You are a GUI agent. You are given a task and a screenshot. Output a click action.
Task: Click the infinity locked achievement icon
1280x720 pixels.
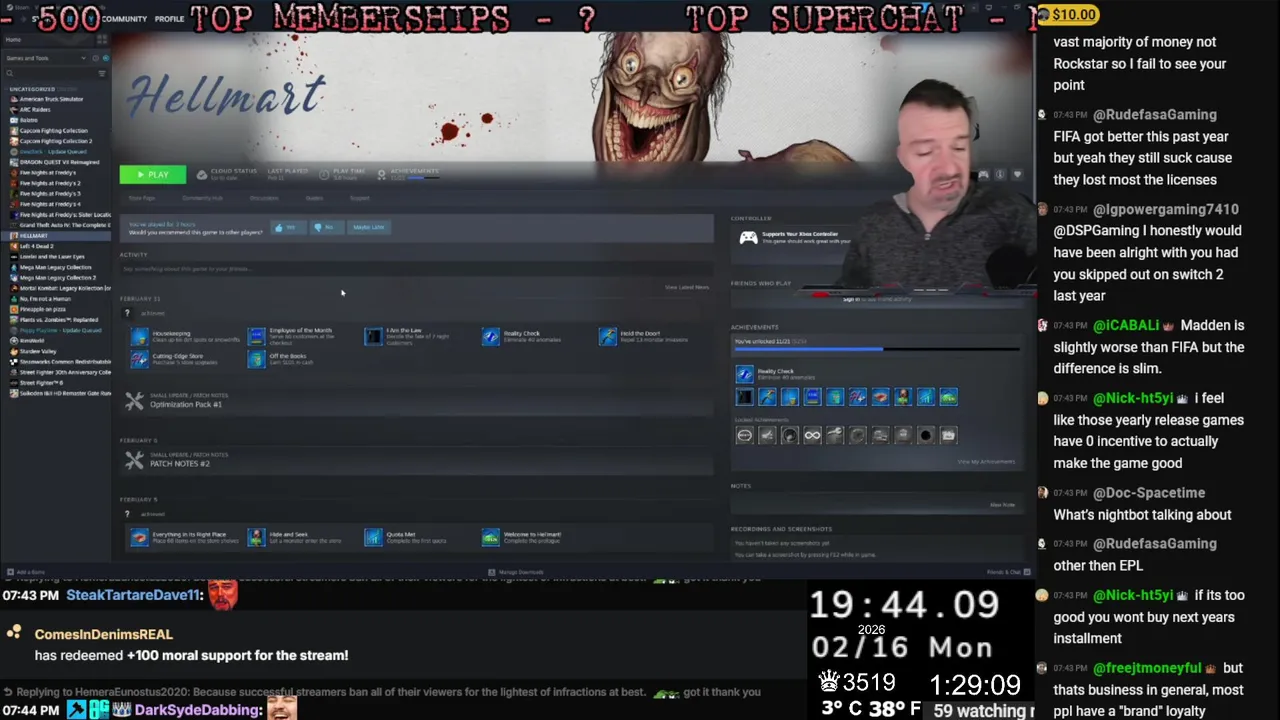click(x=812, y=435)
